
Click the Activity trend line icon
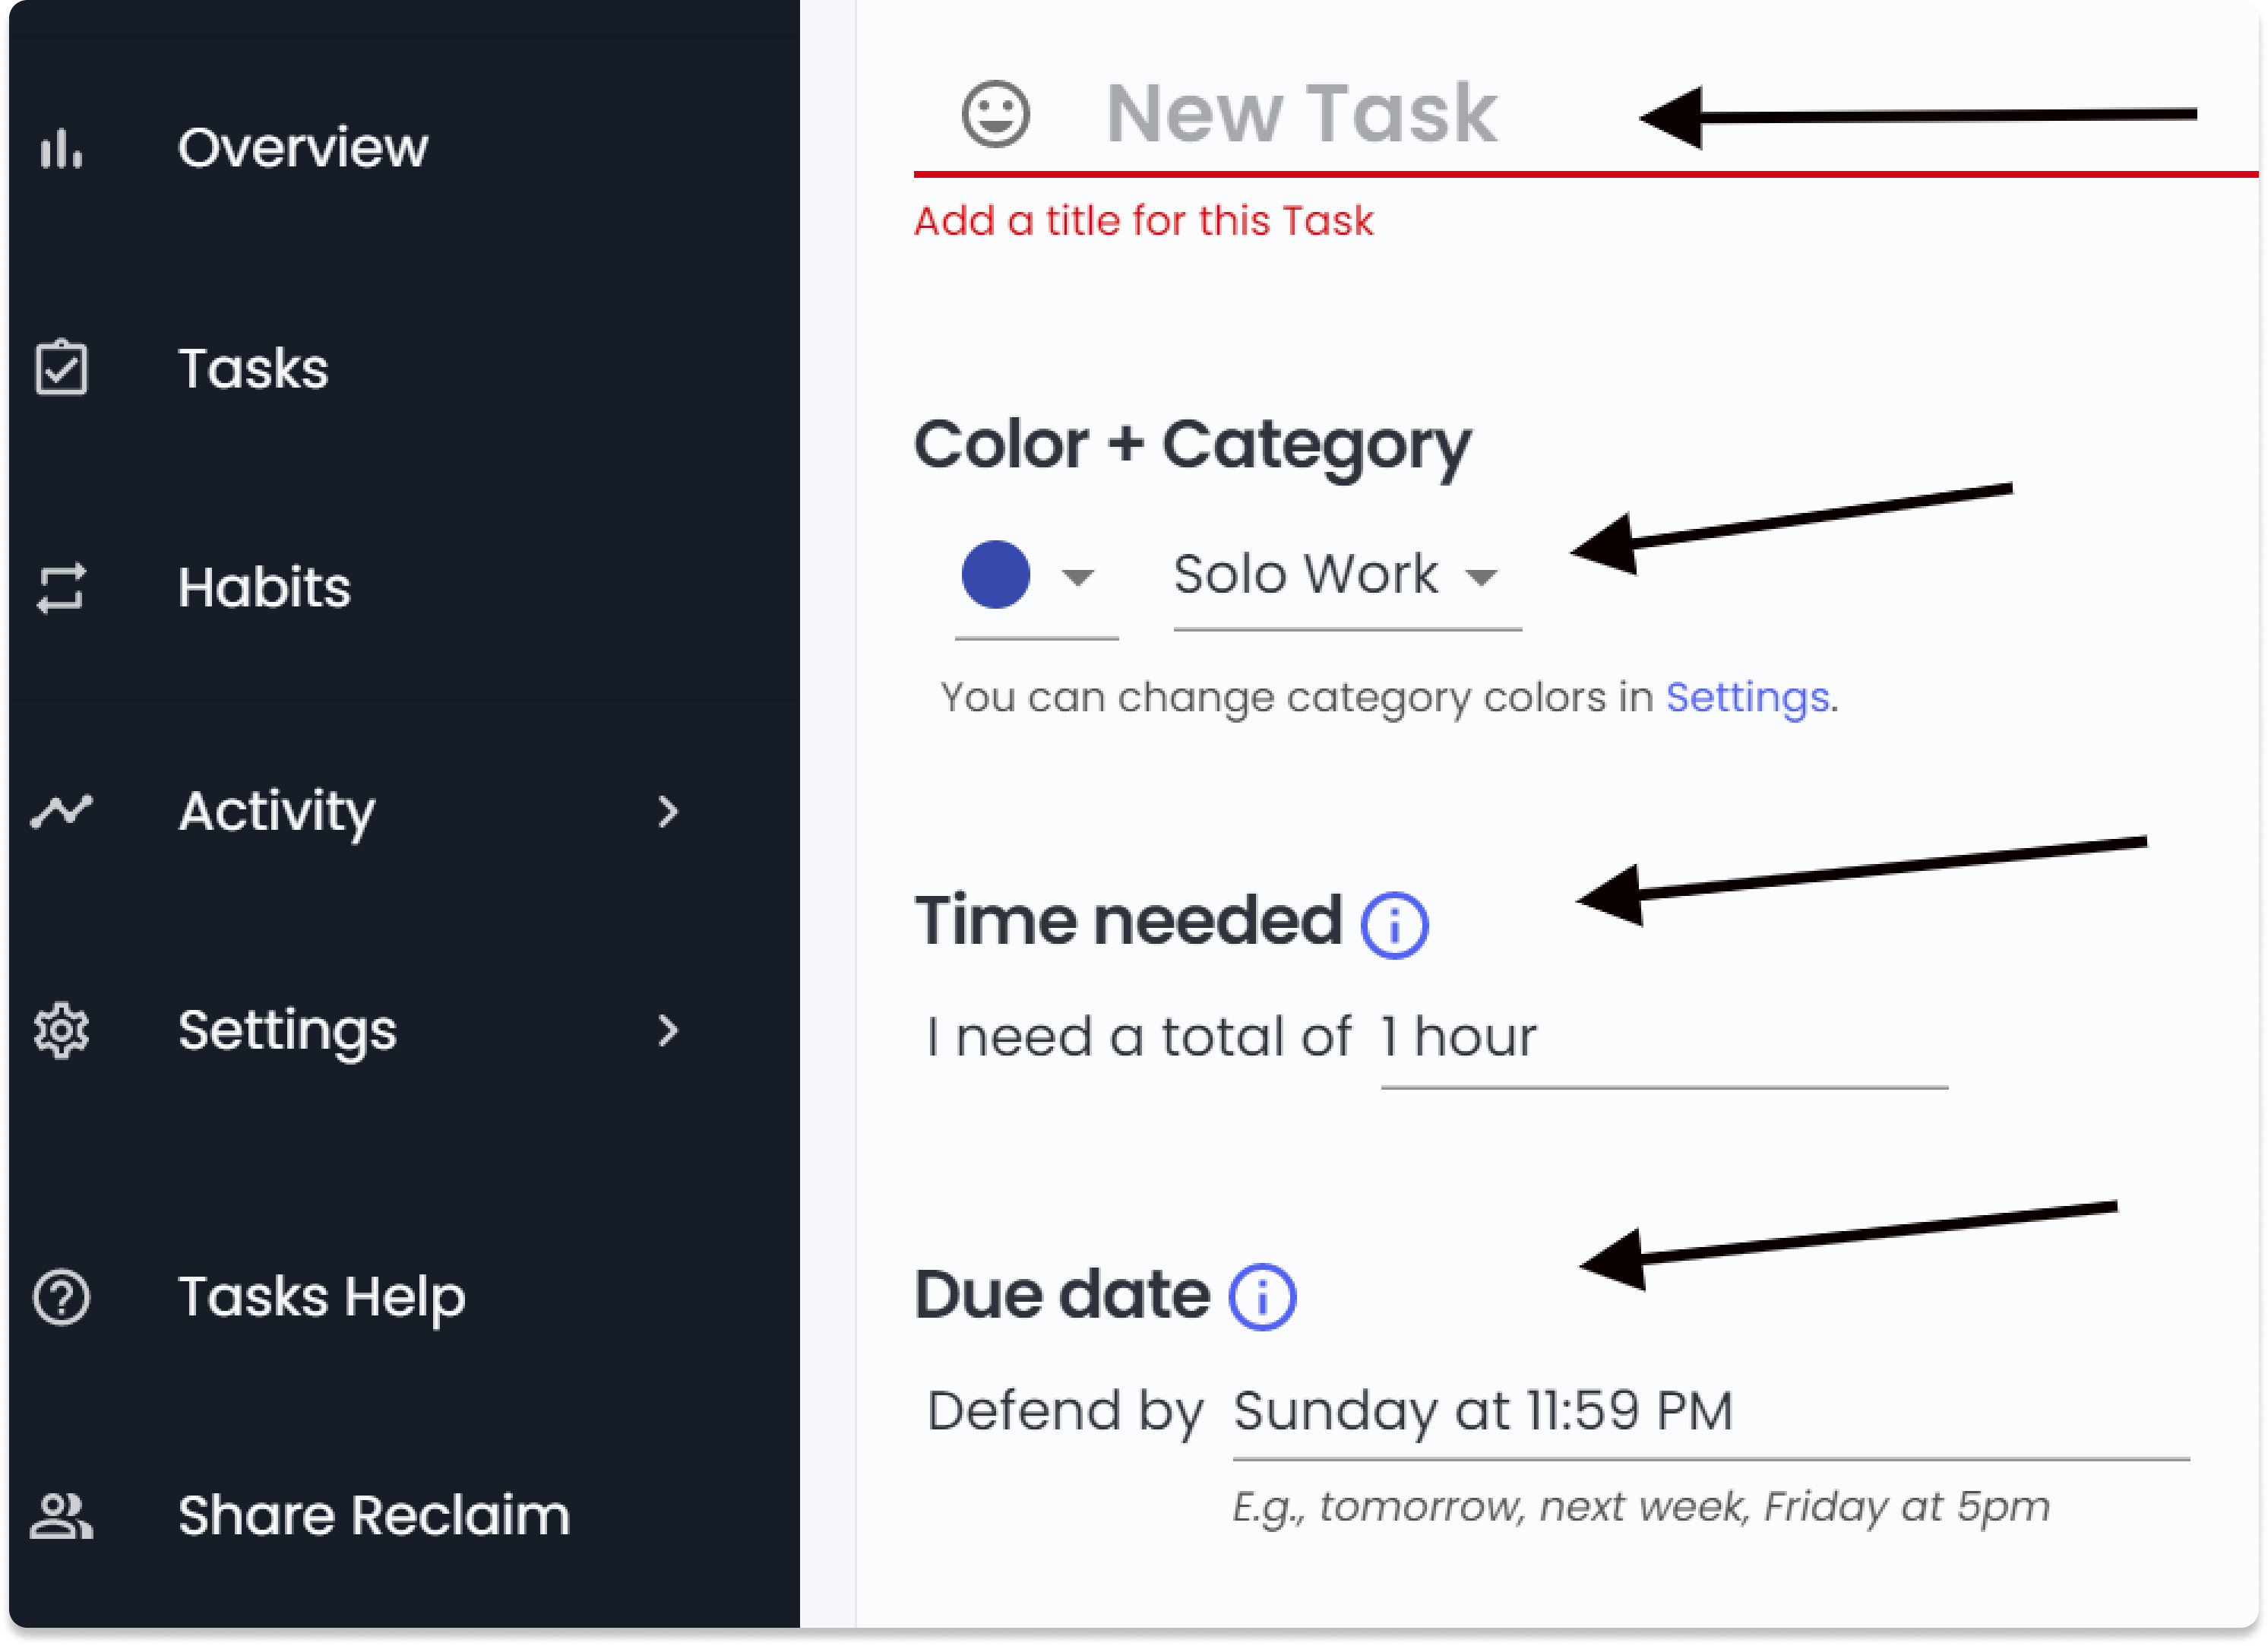pyautogui.click(x=61, y=811)
